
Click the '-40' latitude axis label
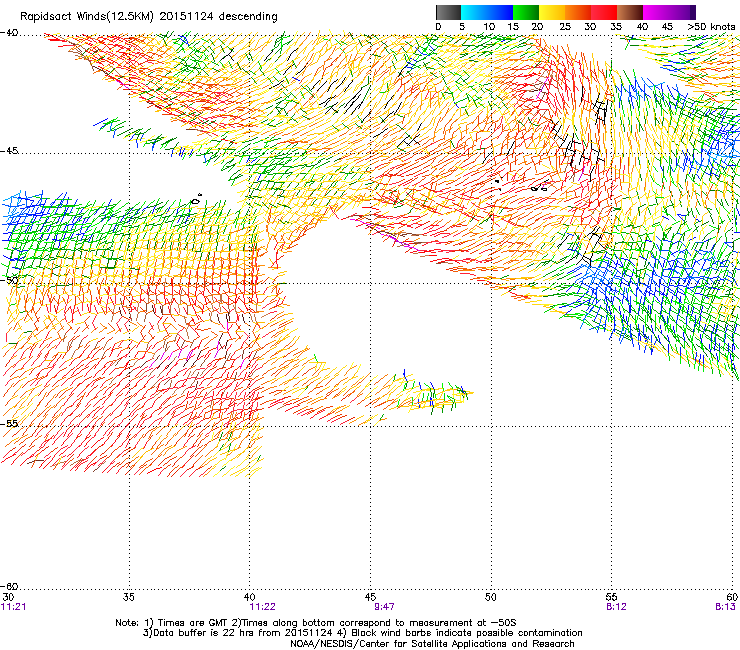pyautogui.click(x=9, y=33)
